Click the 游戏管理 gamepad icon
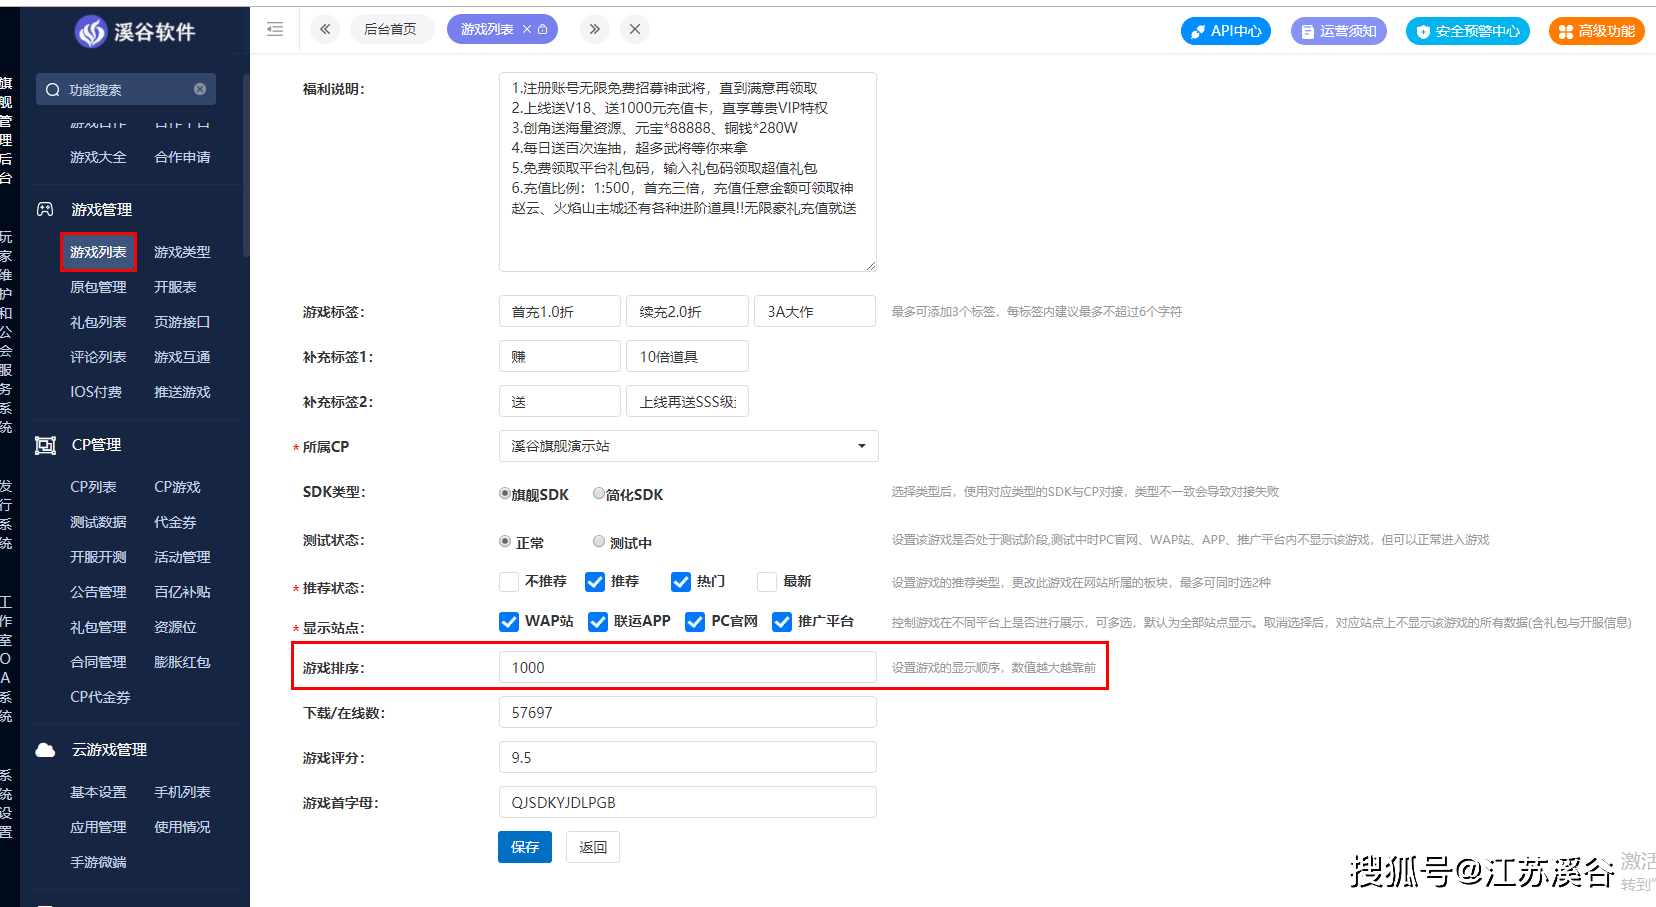 (45, 210)
